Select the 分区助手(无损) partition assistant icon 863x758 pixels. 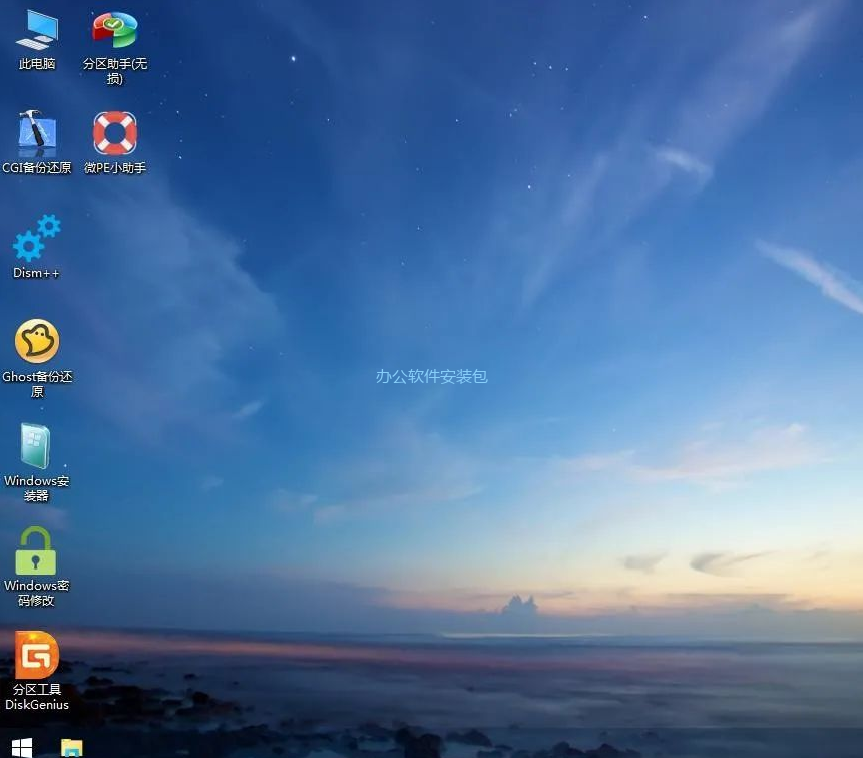click(115, 29)
